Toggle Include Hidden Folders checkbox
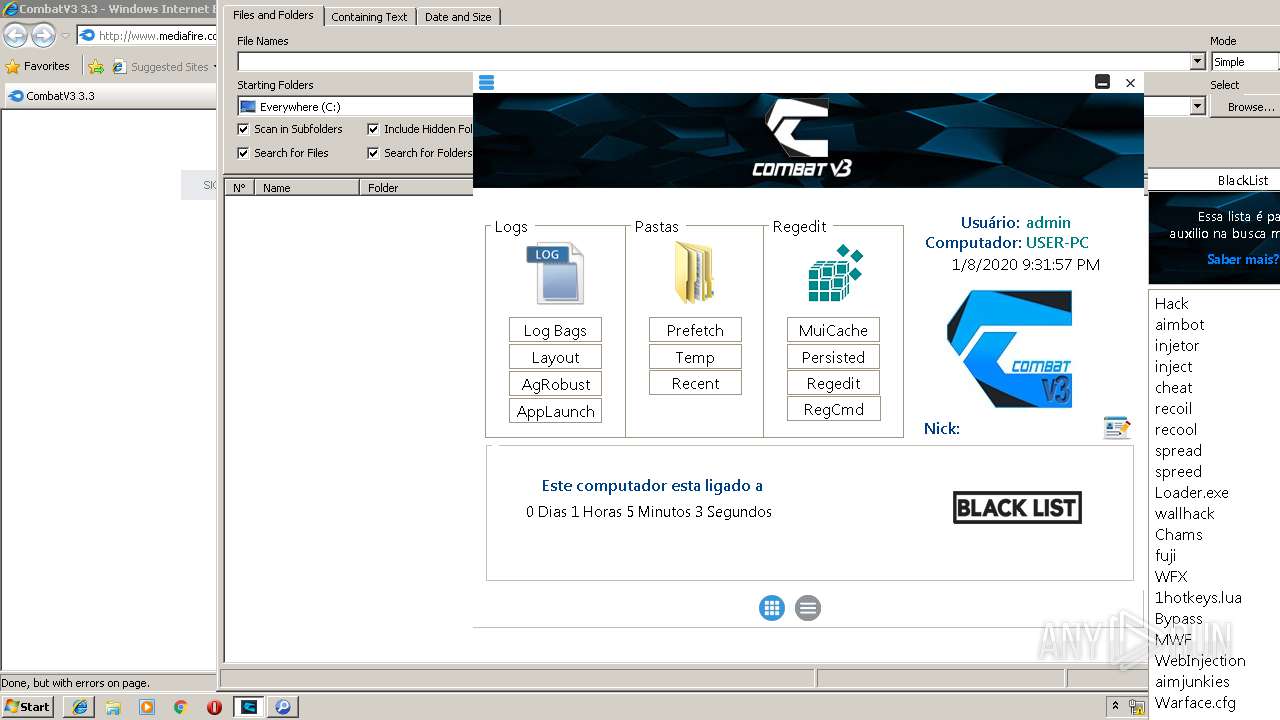The height and width of the screenshot is (720, 1280). pos(373,129)
